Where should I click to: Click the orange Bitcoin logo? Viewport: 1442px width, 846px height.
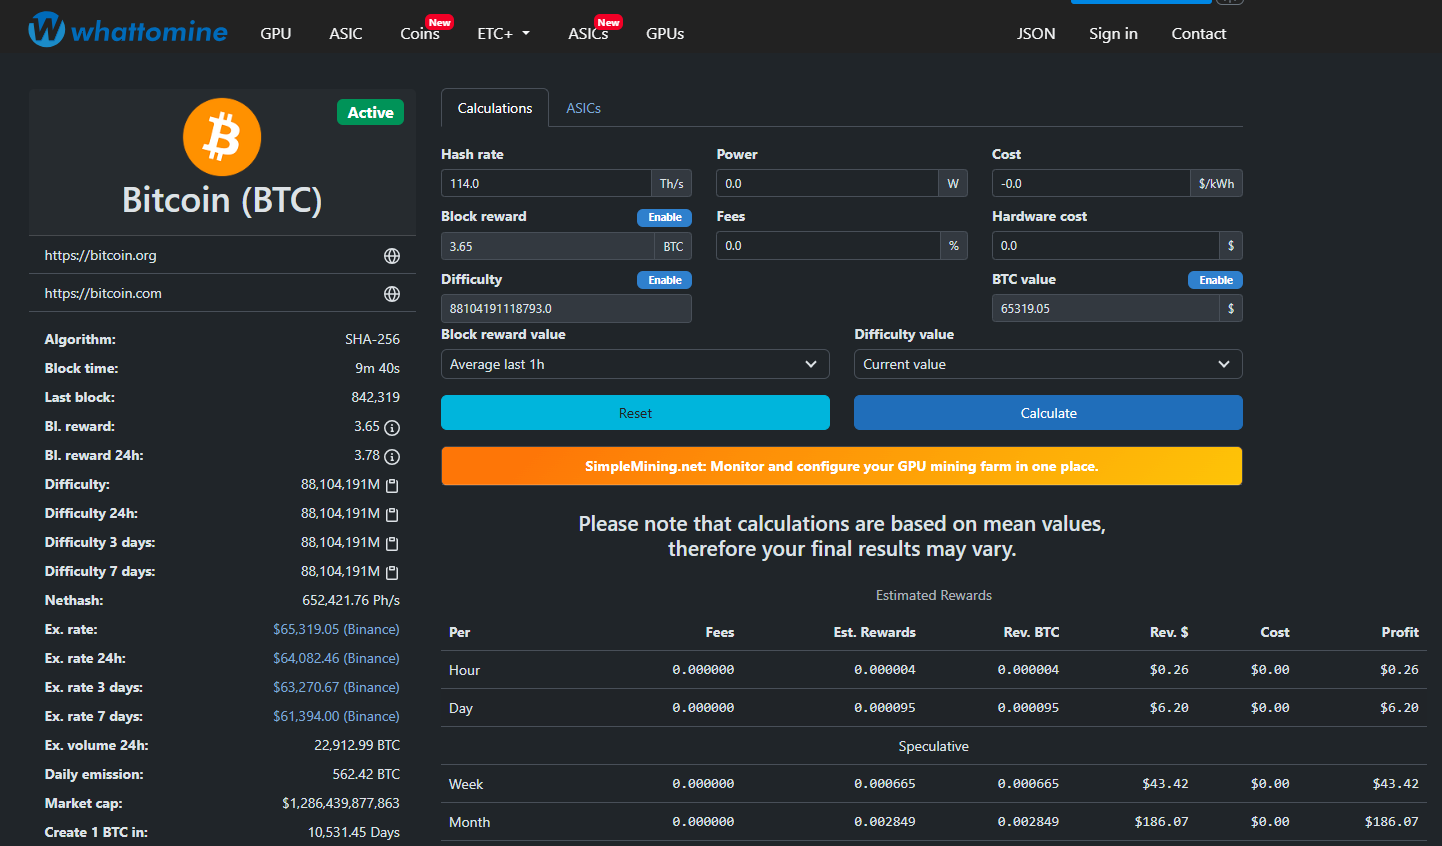click(x=222, y=137)
